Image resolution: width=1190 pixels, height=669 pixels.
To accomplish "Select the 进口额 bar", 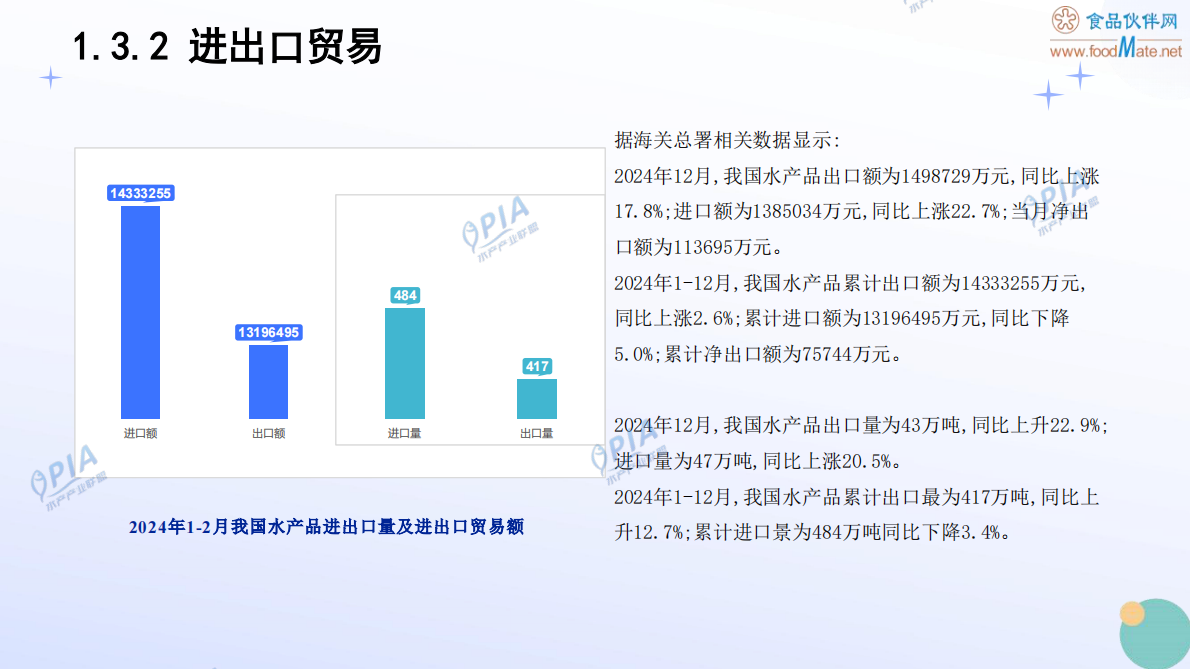I will pos(142,310).
